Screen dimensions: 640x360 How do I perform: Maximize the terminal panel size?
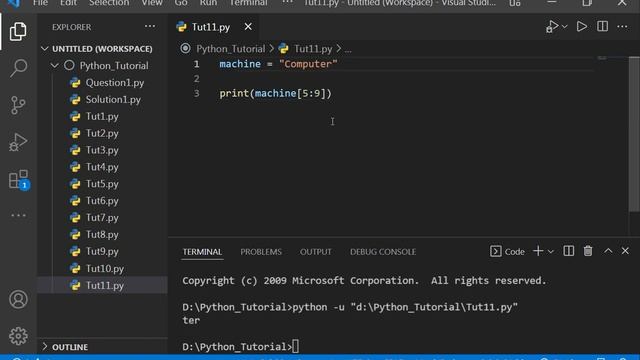click(x=608, y=251)
